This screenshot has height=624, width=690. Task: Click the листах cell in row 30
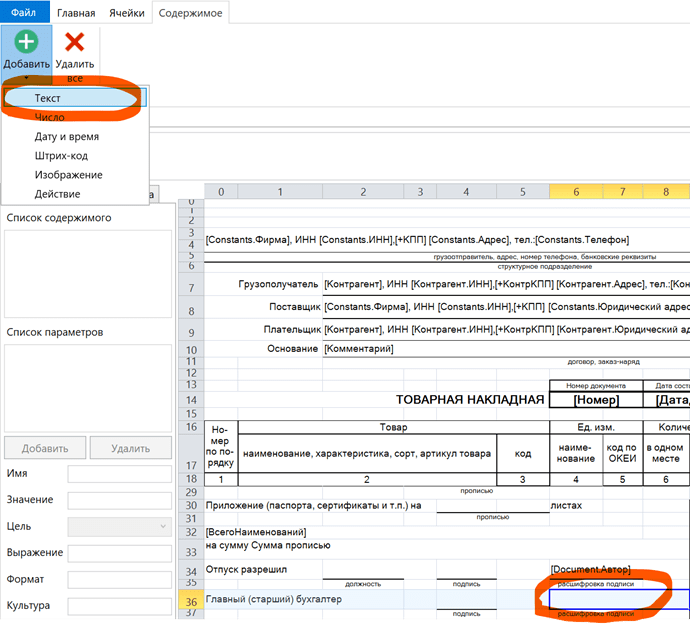566,506
